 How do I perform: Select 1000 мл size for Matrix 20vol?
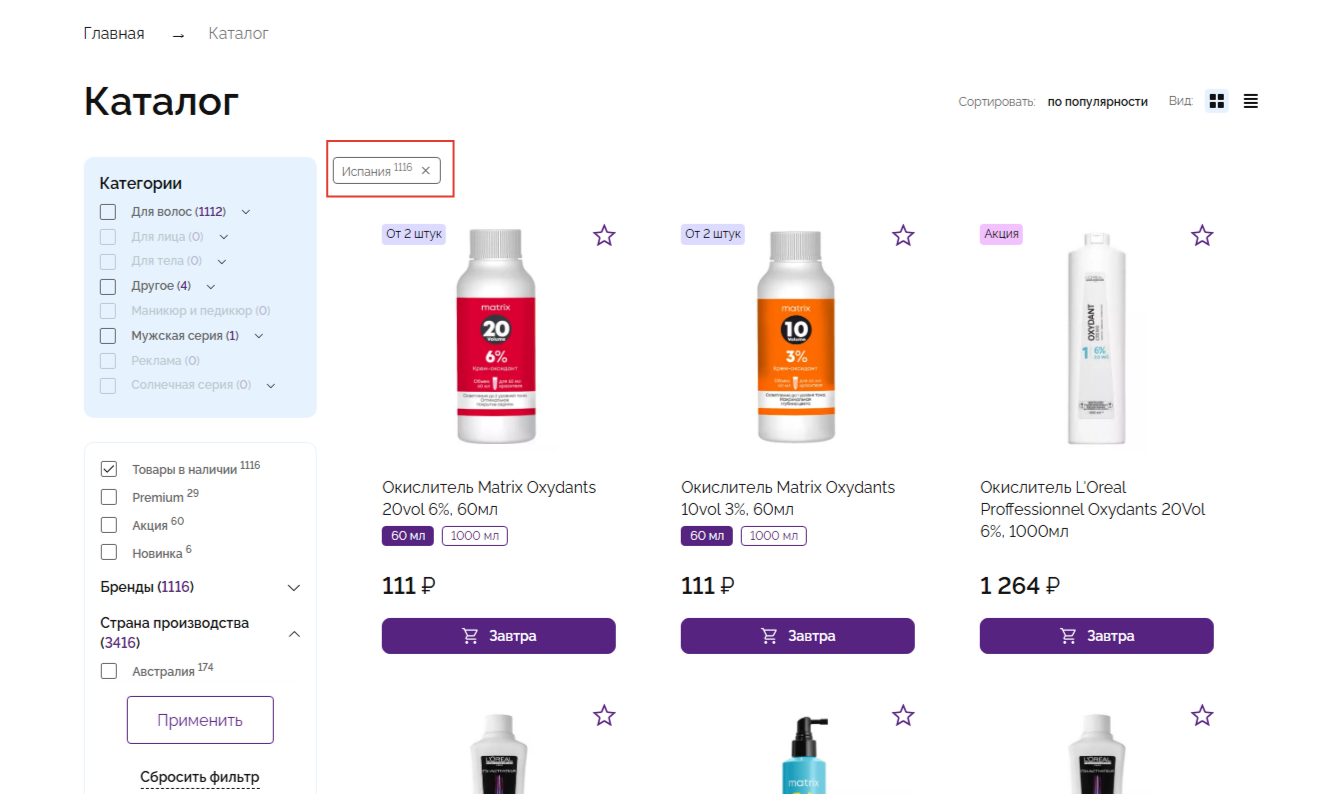[x=474, y=536]
